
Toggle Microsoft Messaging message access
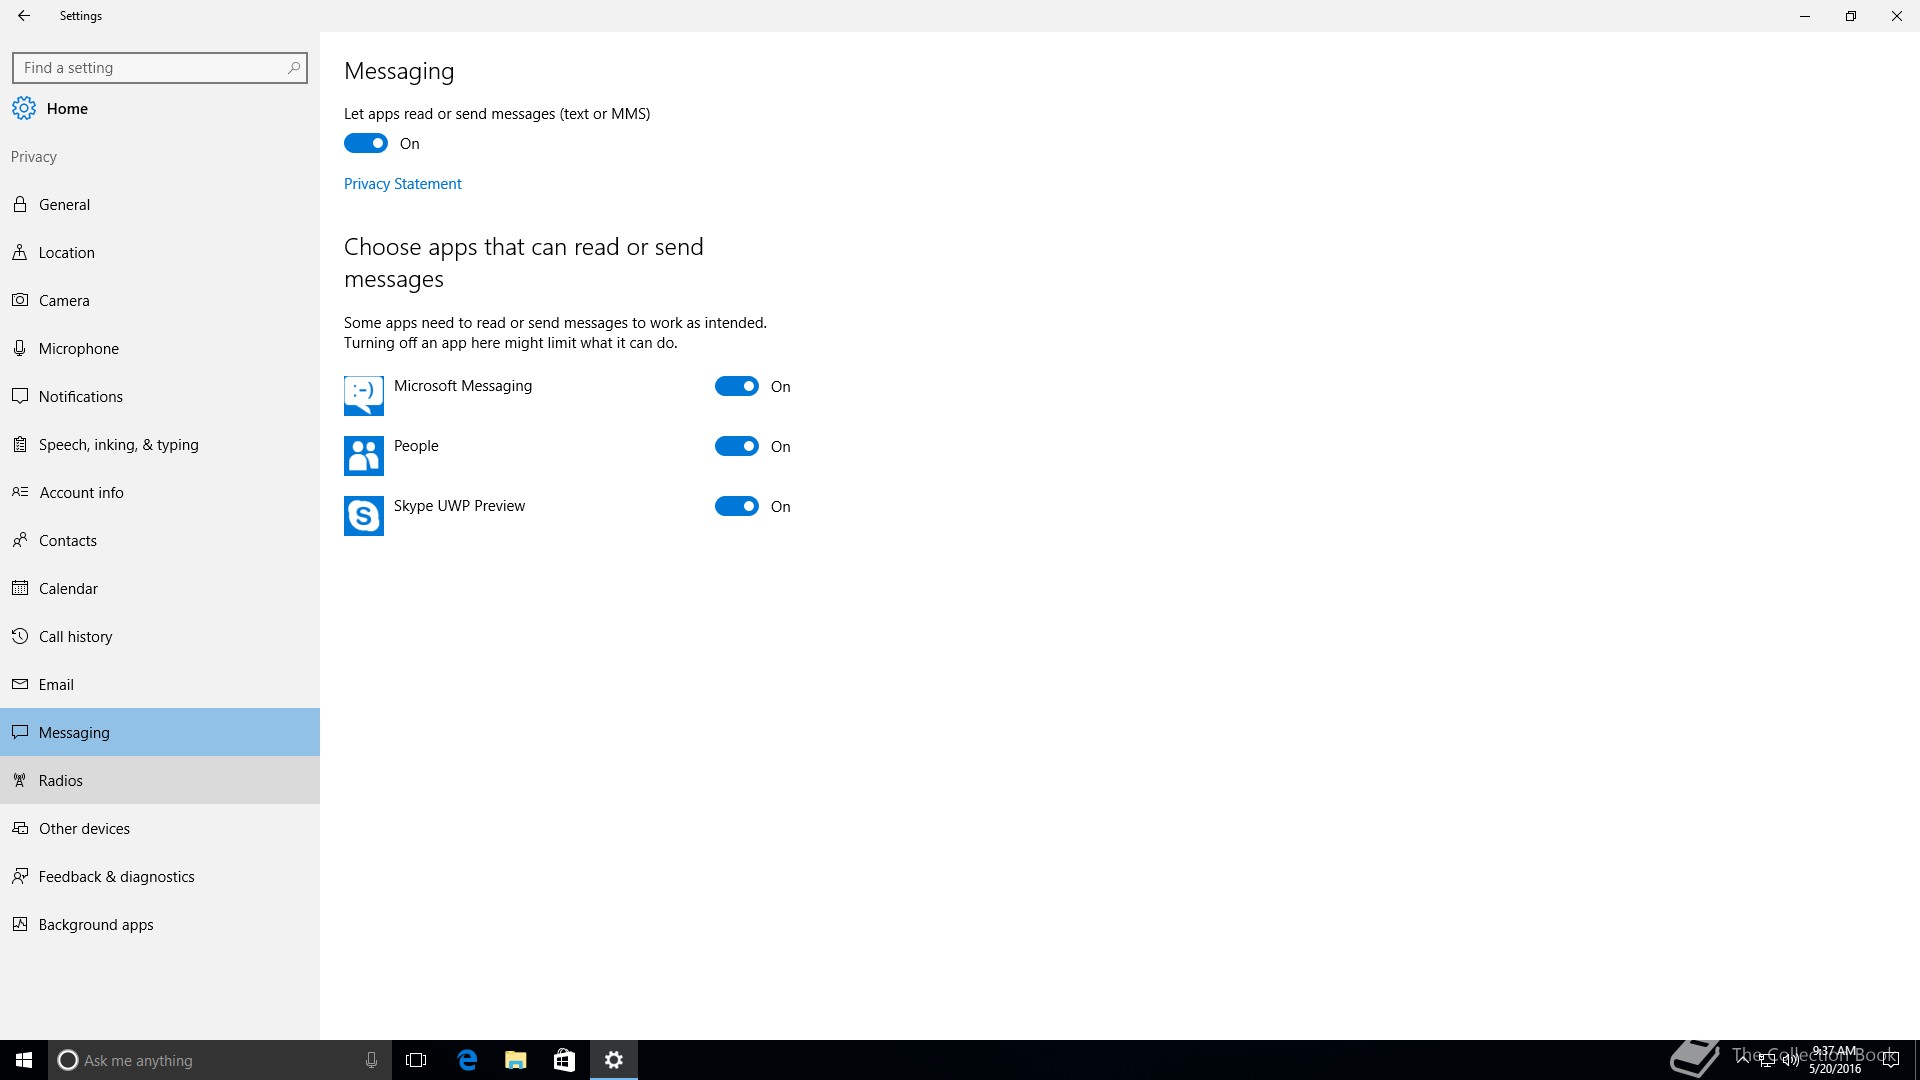(x=737, y=386)
